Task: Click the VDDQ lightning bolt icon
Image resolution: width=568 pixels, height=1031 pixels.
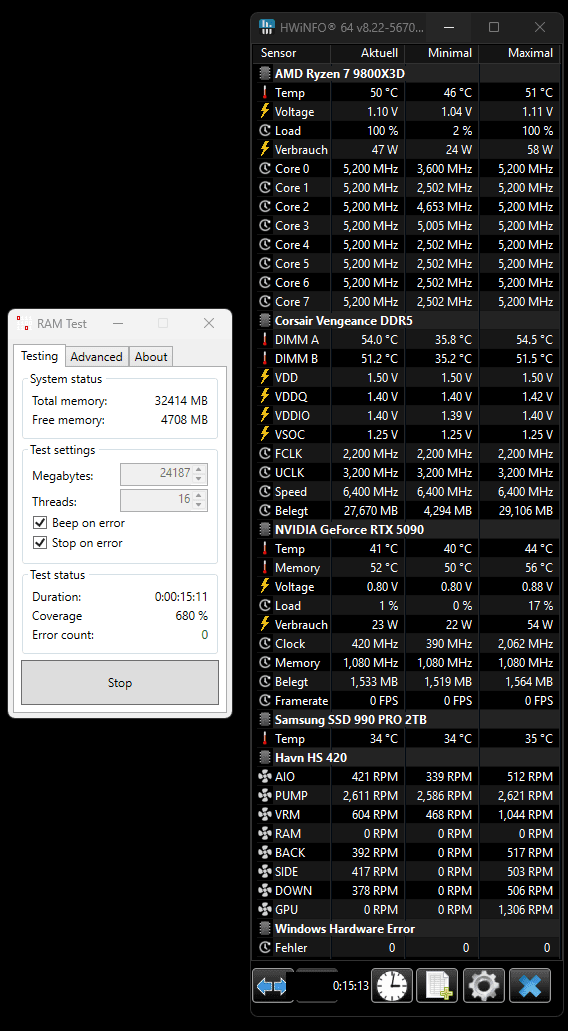Action: pyautogui.click(x=265, y=396)
